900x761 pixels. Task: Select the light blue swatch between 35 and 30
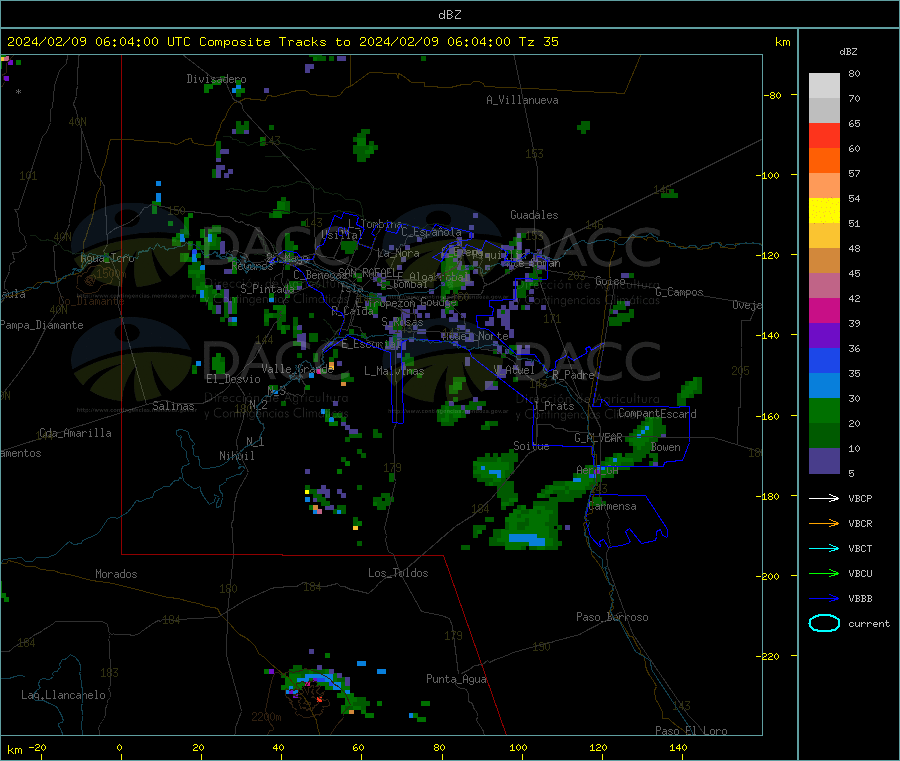(x=824, y=386)
